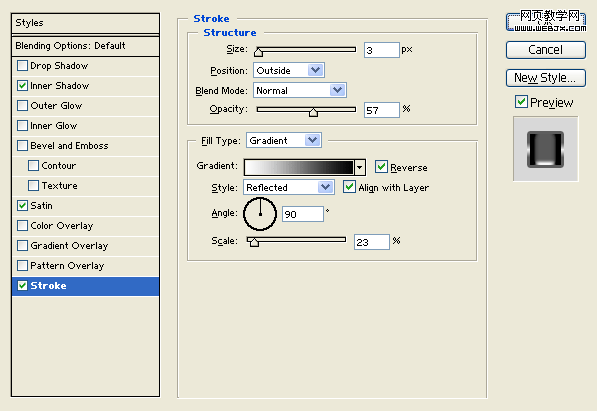Select the Satin effect row
This screenshot has height=411, width=597.
tap(85, 206)
